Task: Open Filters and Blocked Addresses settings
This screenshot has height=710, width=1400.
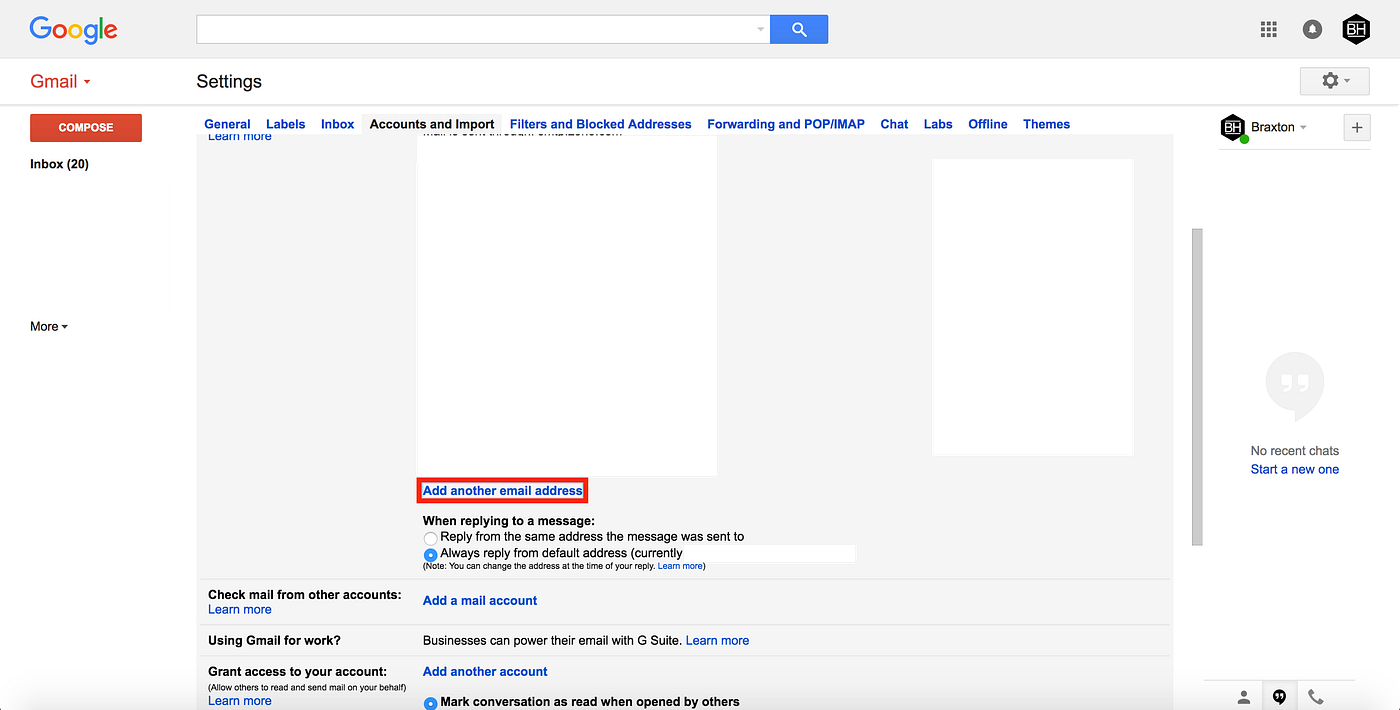Action: point(600,124)
